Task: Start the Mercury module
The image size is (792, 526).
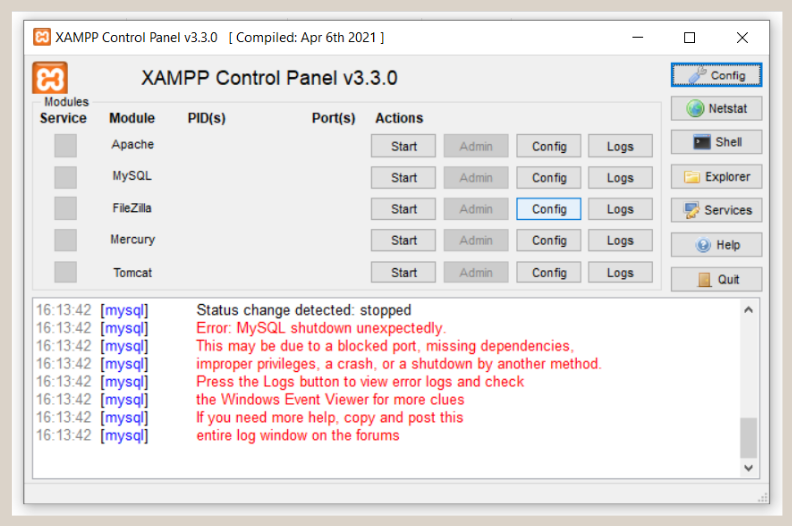Action: [403, 241]
